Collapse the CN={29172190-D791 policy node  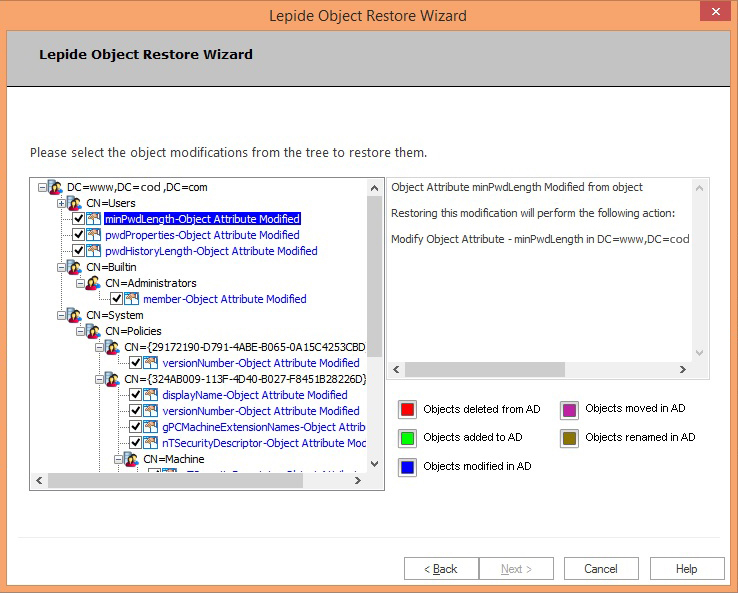click(99, 347)
